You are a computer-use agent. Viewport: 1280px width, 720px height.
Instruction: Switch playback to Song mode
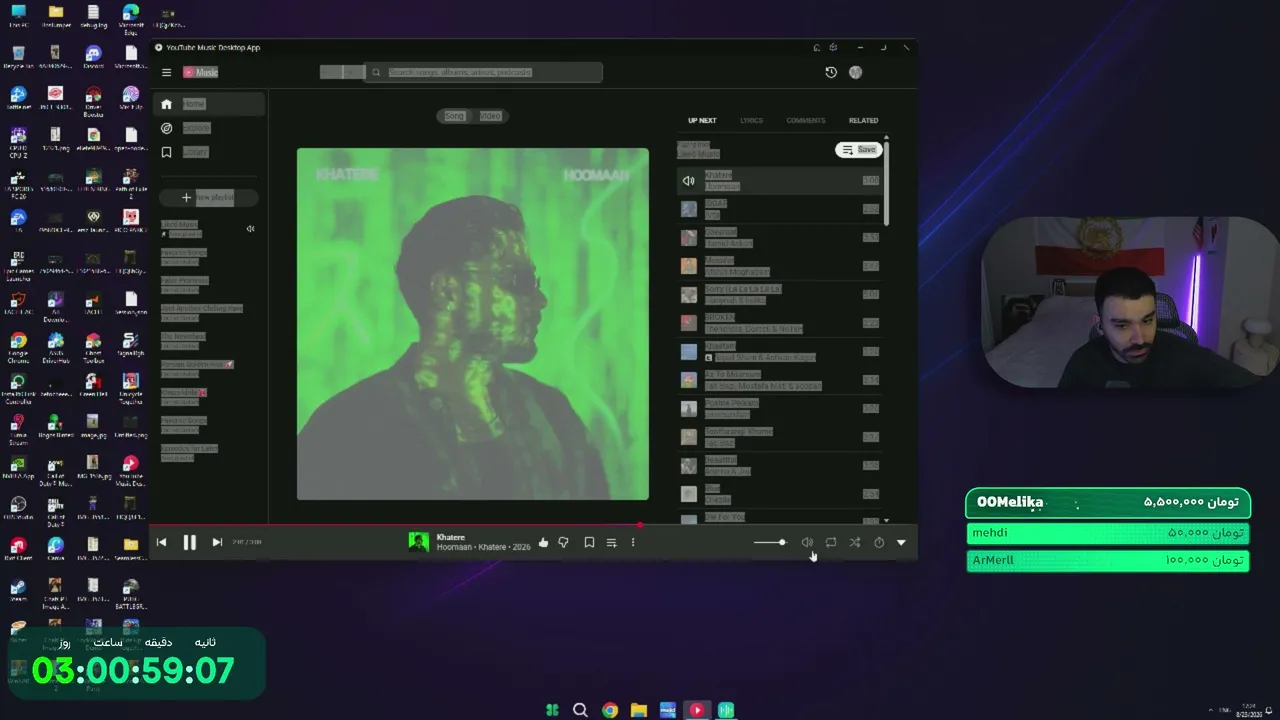455,116
